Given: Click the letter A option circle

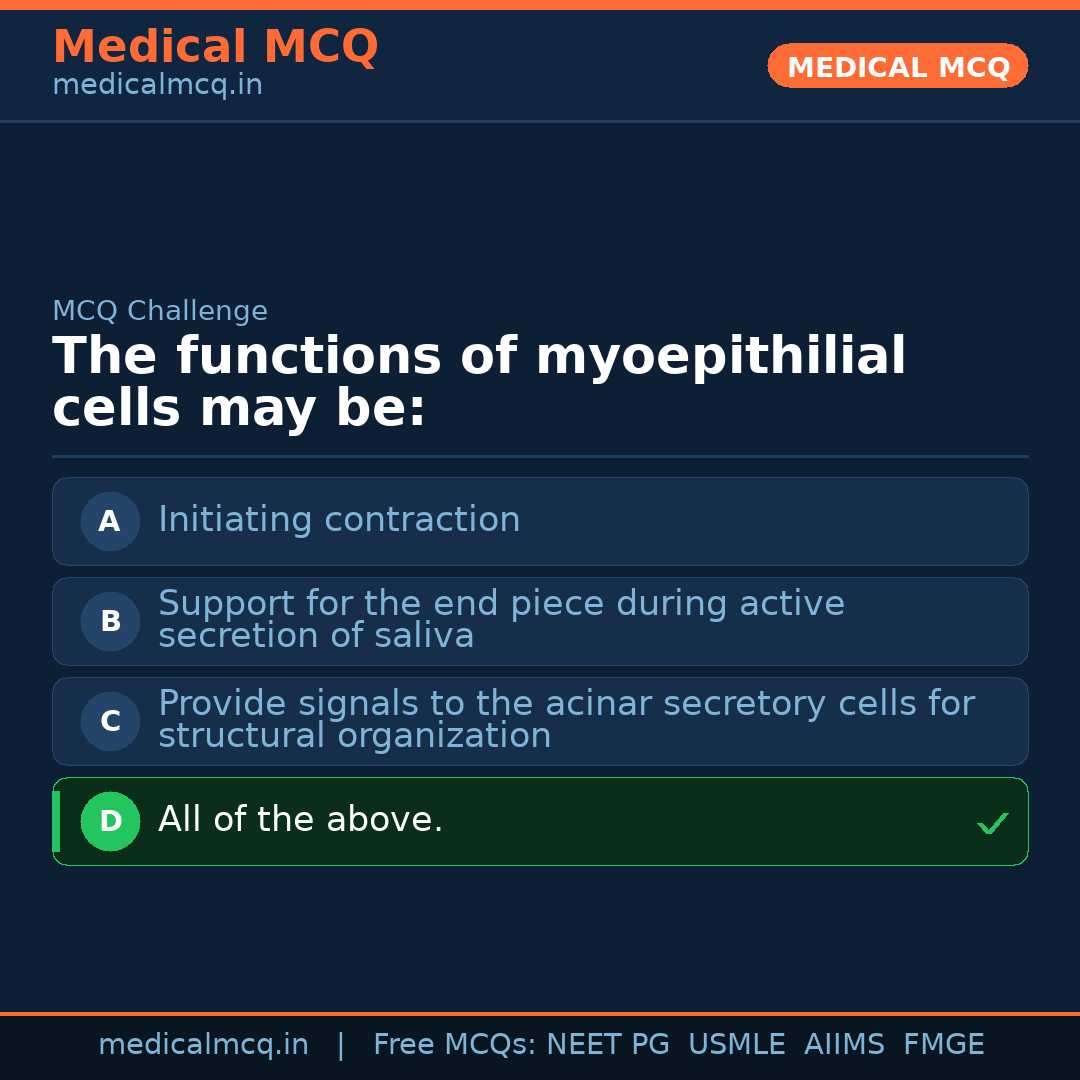Looking at the screenshot, I should point(110,521).
